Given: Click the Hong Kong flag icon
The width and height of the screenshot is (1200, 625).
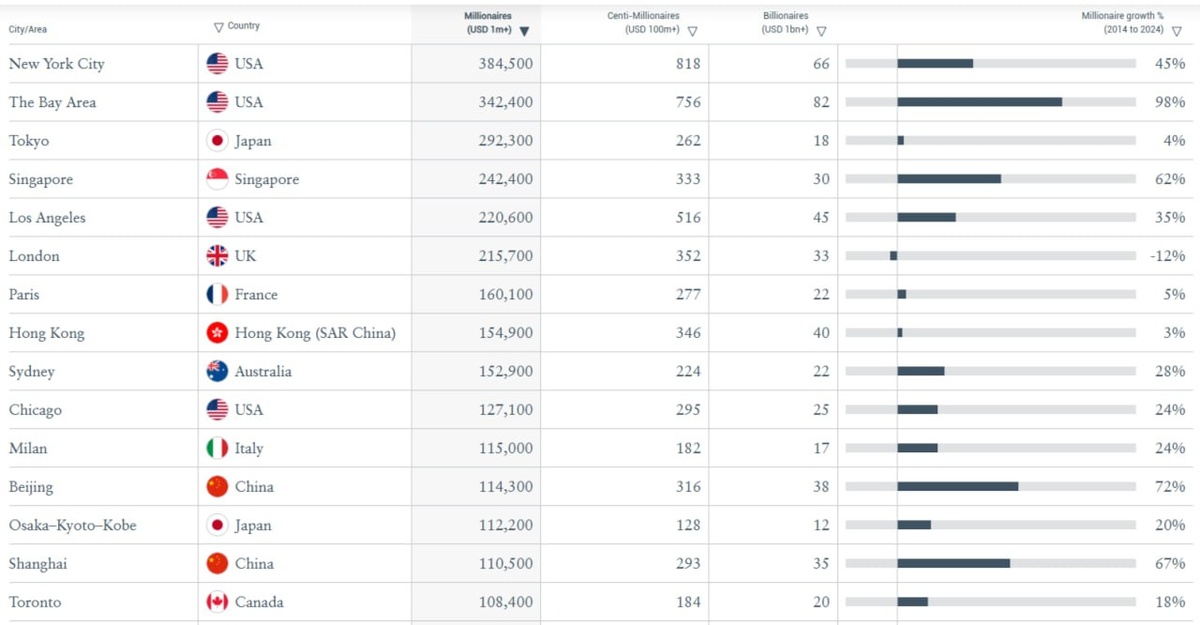Looking at the screenshot, I should 217,333.
